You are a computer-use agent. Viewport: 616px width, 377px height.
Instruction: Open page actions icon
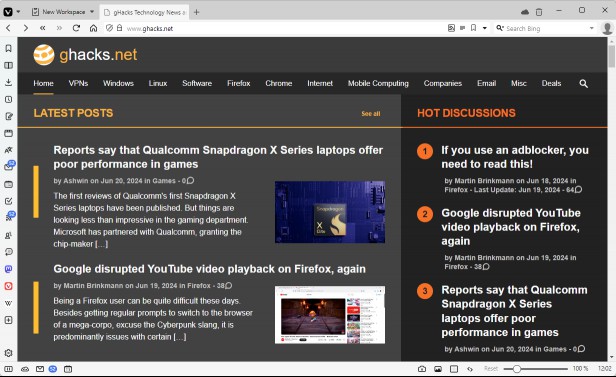click(470, 369)
